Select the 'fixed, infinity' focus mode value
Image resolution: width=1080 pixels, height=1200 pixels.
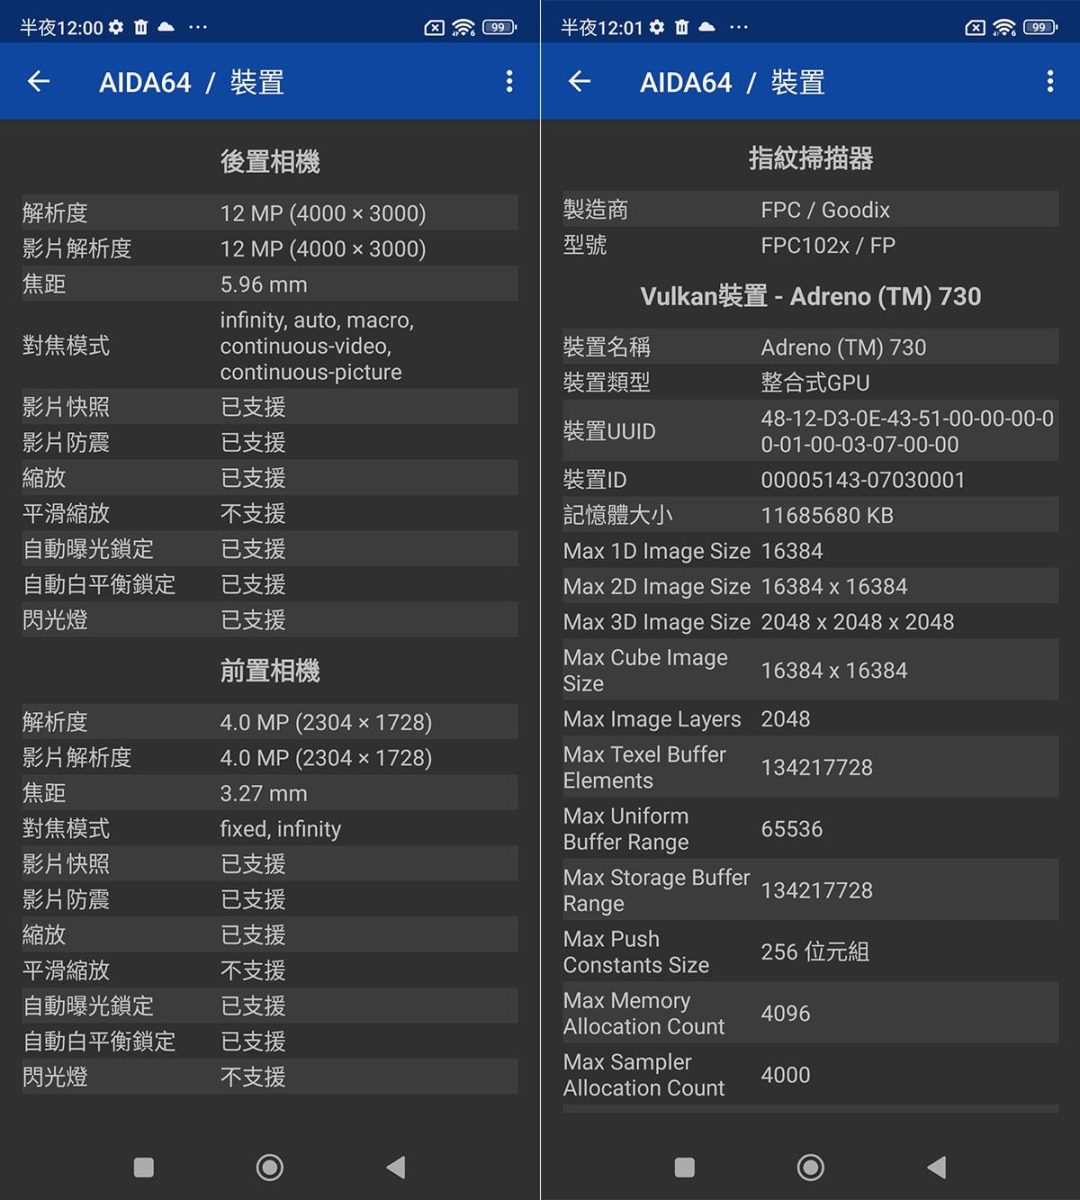coord(281,829)
